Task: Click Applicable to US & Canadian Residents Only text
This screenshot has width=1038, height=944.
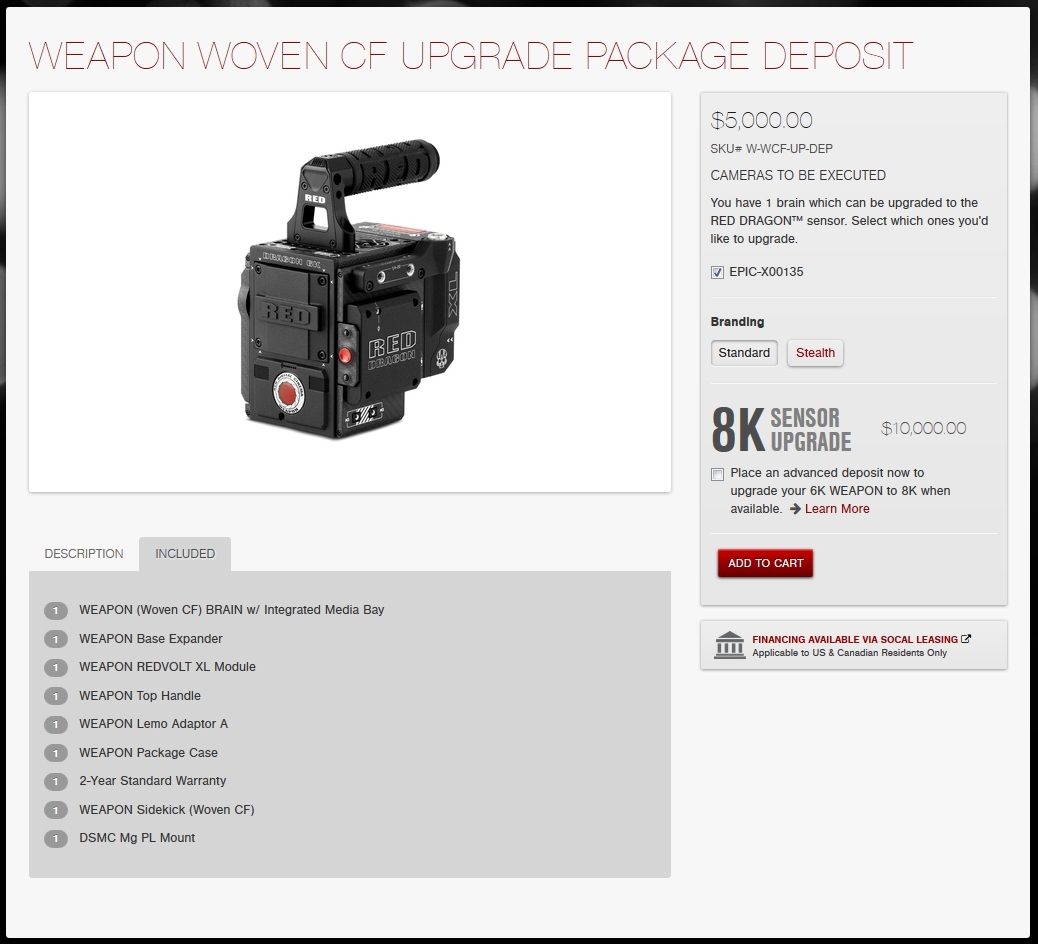Action: 849,653
